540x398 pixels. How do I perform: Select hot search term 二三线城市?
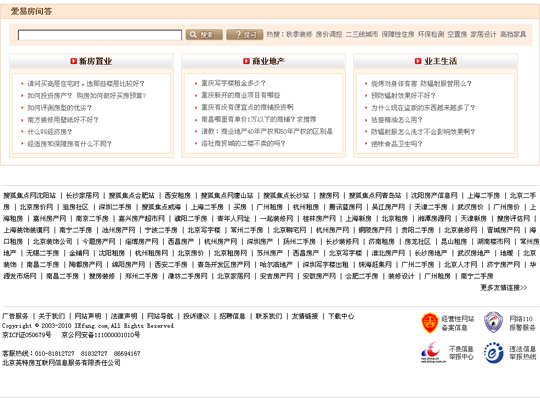pos(362,34)
